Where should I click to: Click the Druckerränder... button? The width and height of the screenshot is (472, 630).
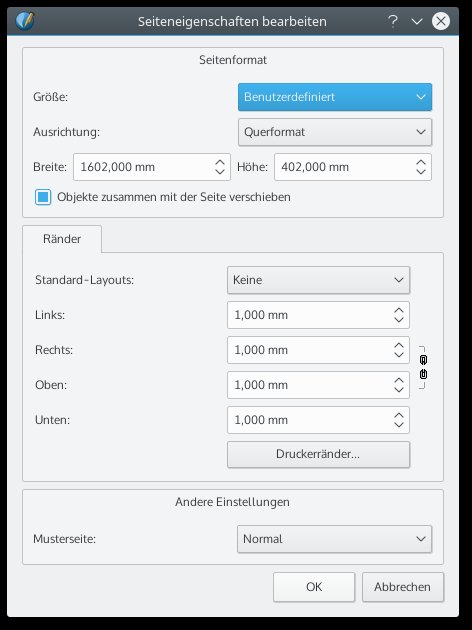point(319,454)
